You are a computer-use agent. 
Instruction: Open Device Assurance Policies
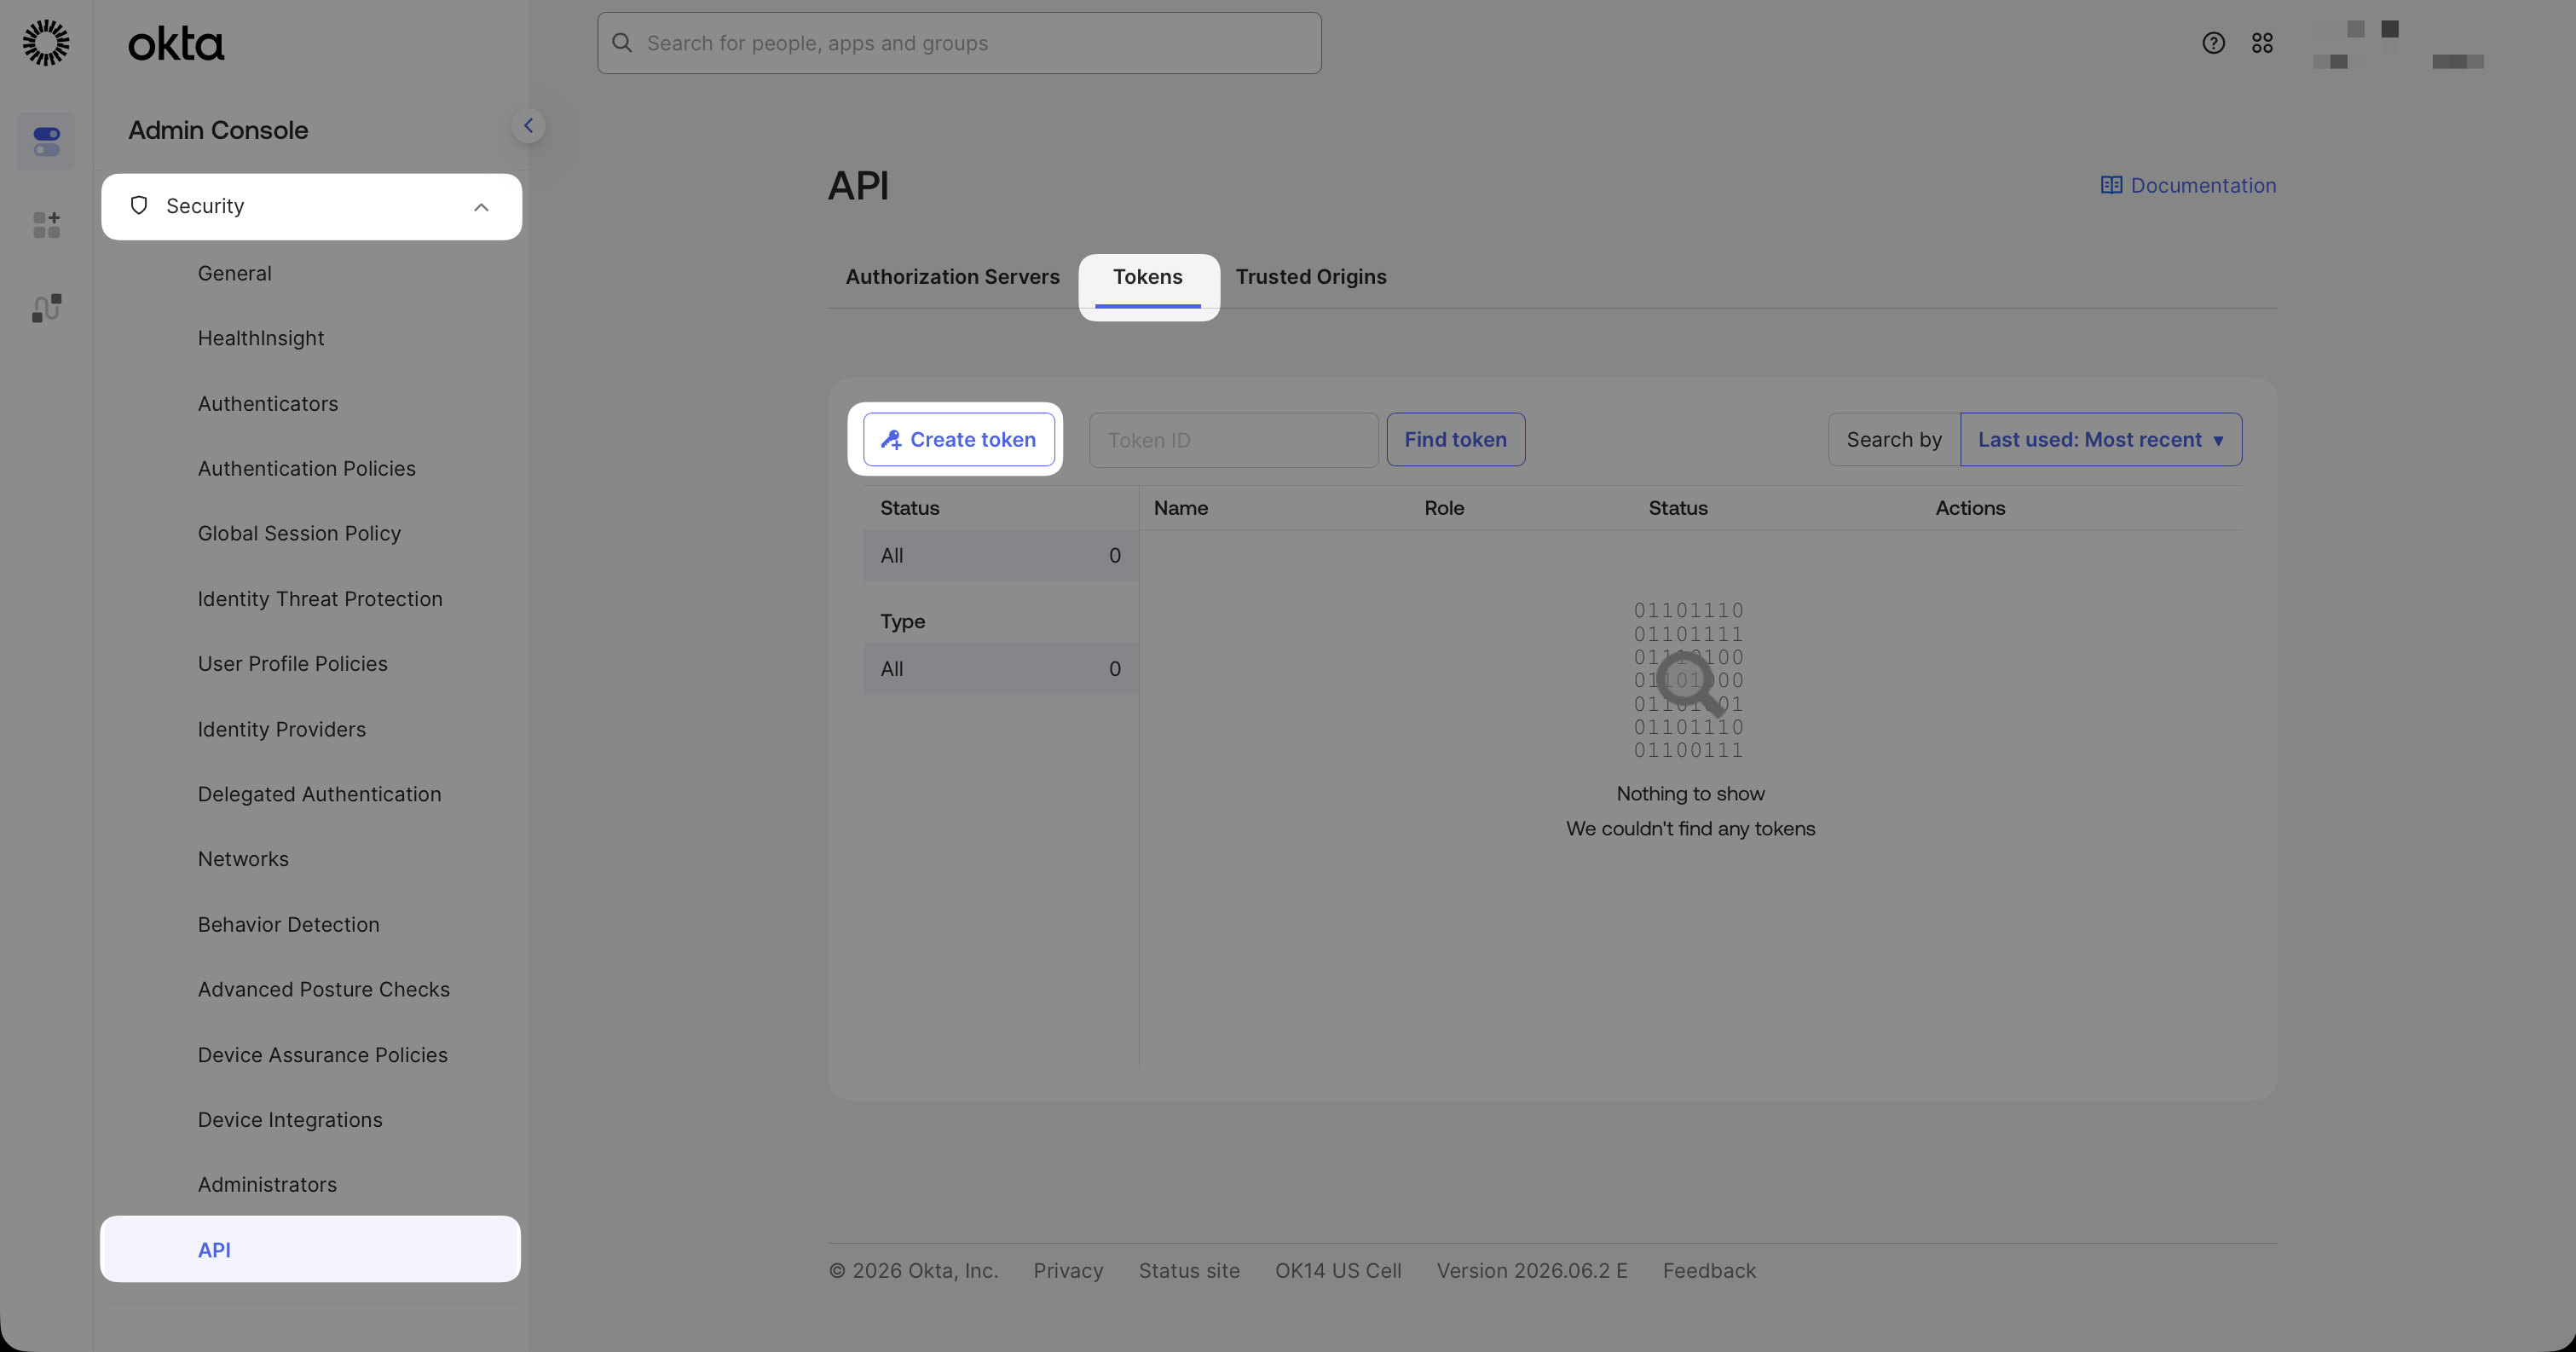322,1055
